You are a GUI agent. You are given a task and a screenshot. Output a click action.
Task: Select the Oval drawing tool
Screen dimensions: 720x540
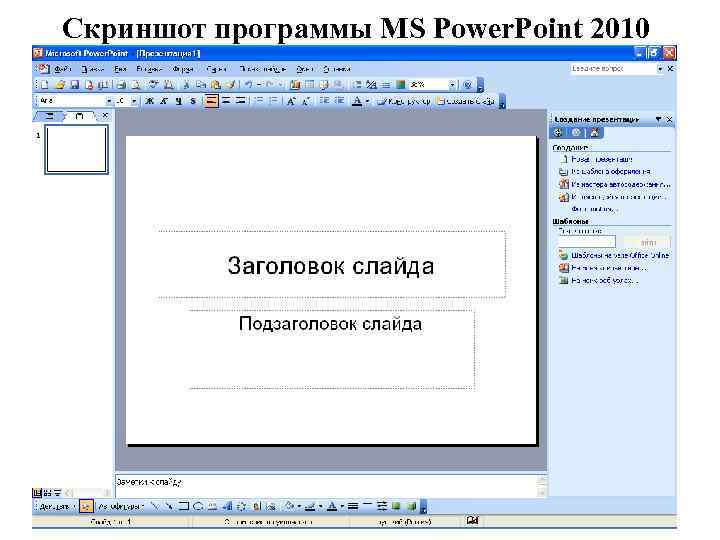click(198, 506)
